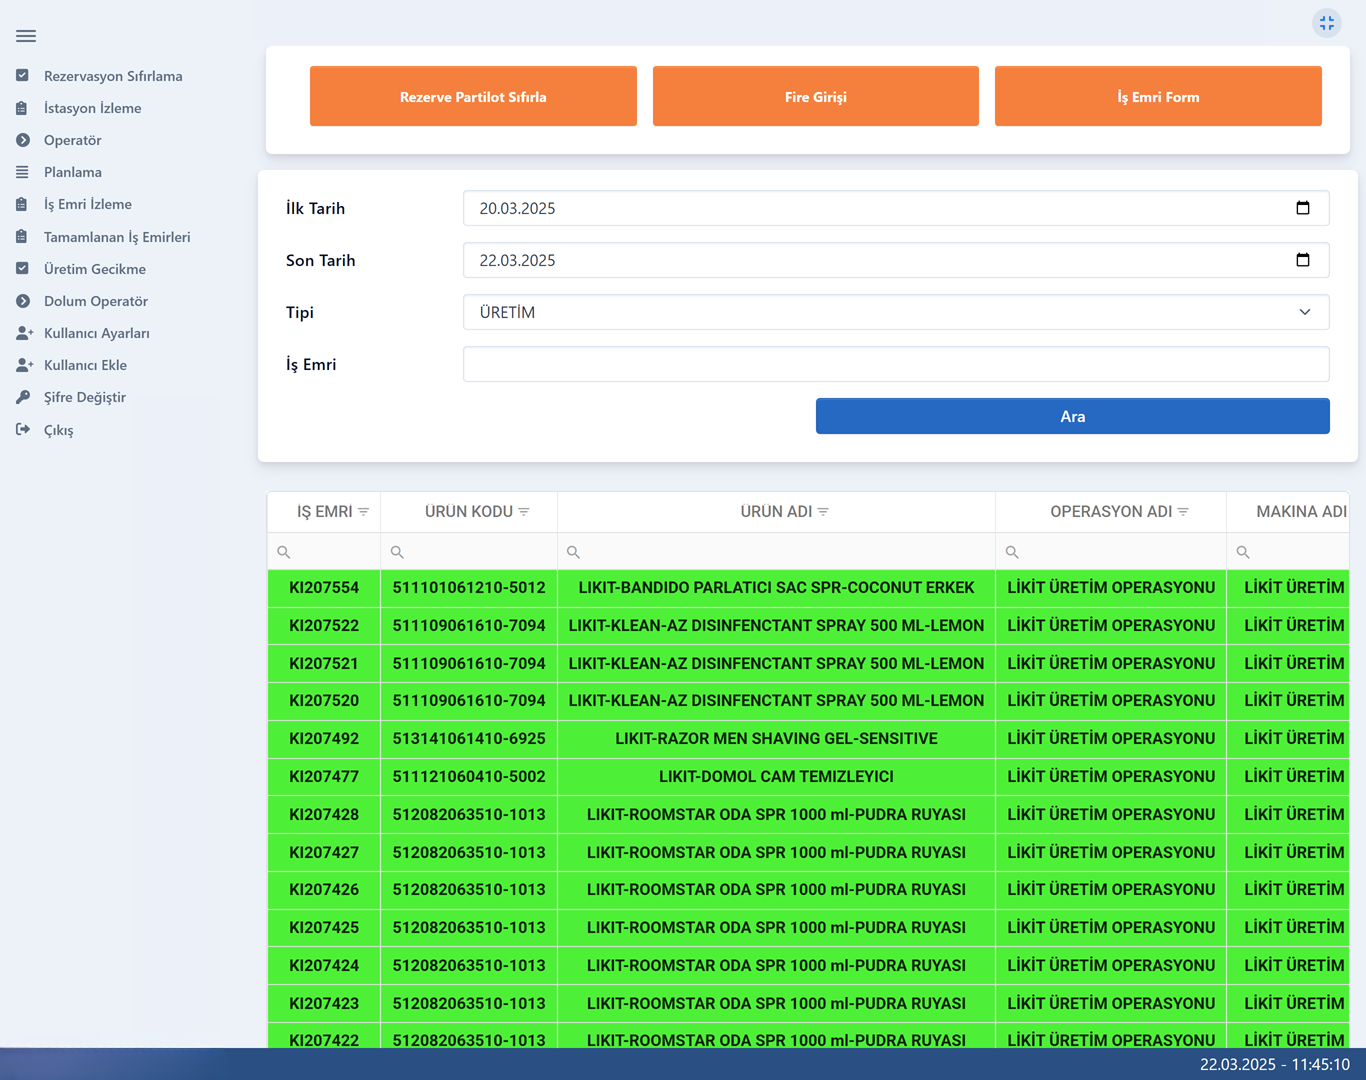Open the hamburger menu icon

tap(26, 36)
